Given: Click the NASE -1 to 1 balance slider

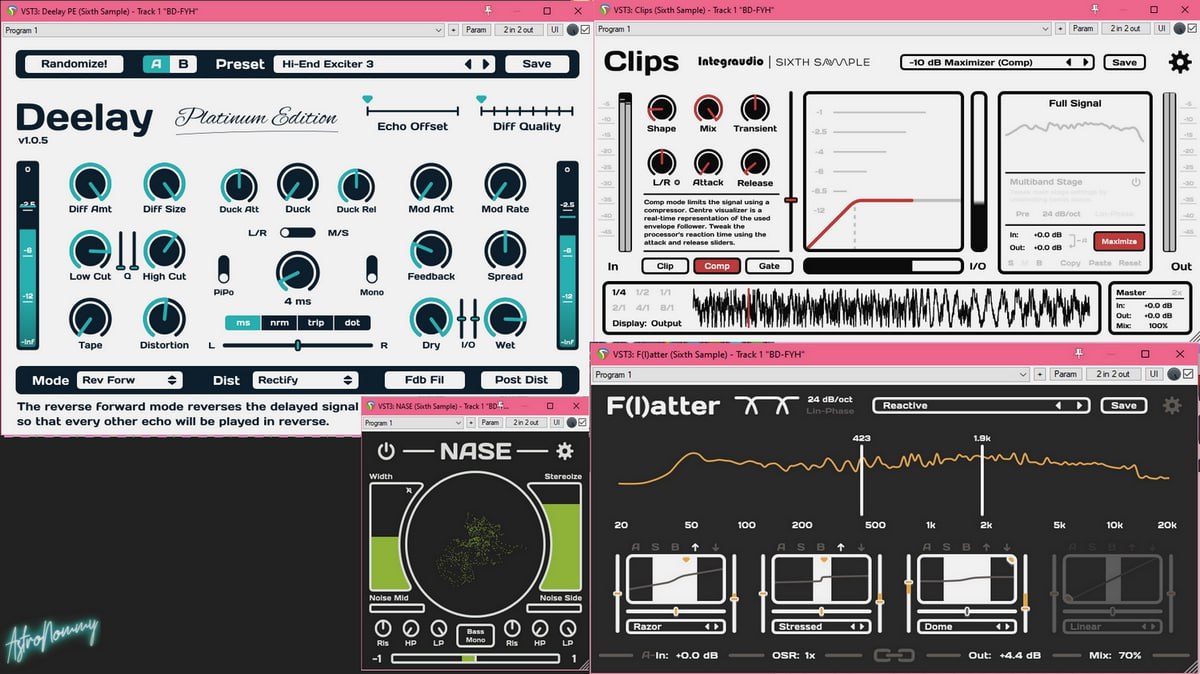Looking at the screenshot, I should coord(476,658).
